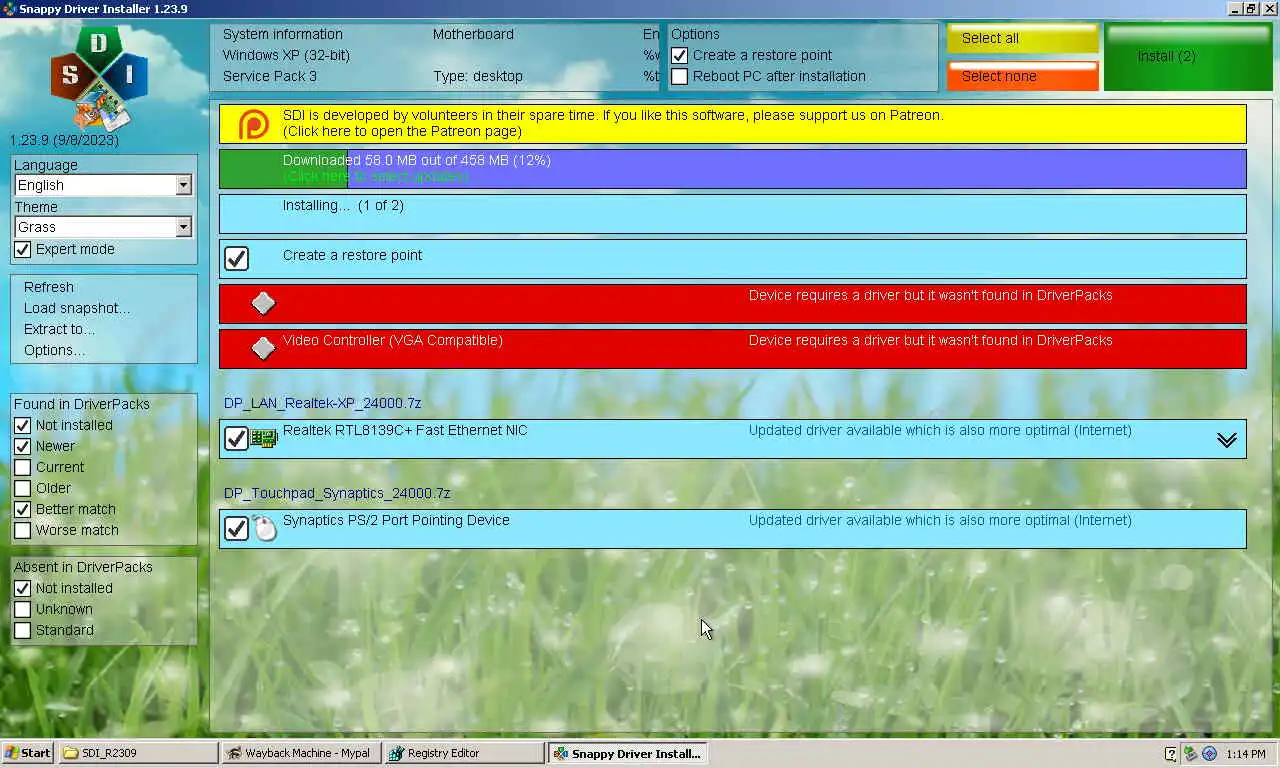The height and width of the screenshot is (768, 1280).
Task: Click the Synaptics mouse device icon
Action: [264, 528]
